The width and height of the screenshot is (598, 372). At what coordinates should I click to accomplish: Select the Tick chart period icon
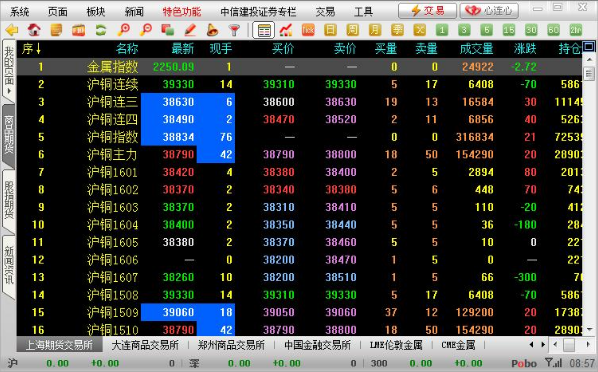[x=308, y=30]
